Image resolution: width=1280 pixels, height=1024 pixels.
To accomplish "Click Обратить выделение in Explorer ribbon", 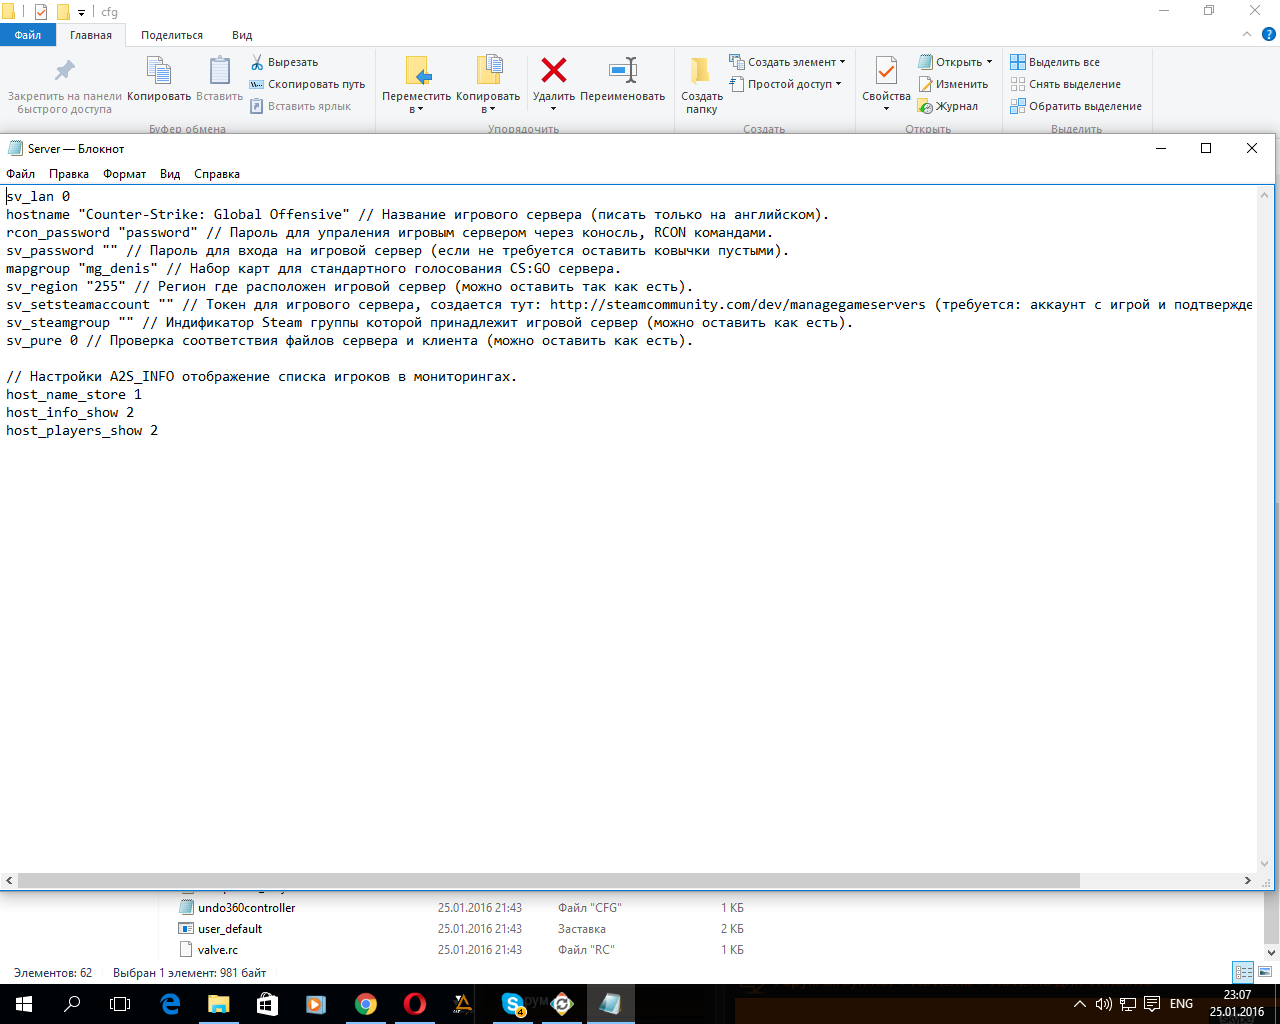I will tap(1076, 106).
